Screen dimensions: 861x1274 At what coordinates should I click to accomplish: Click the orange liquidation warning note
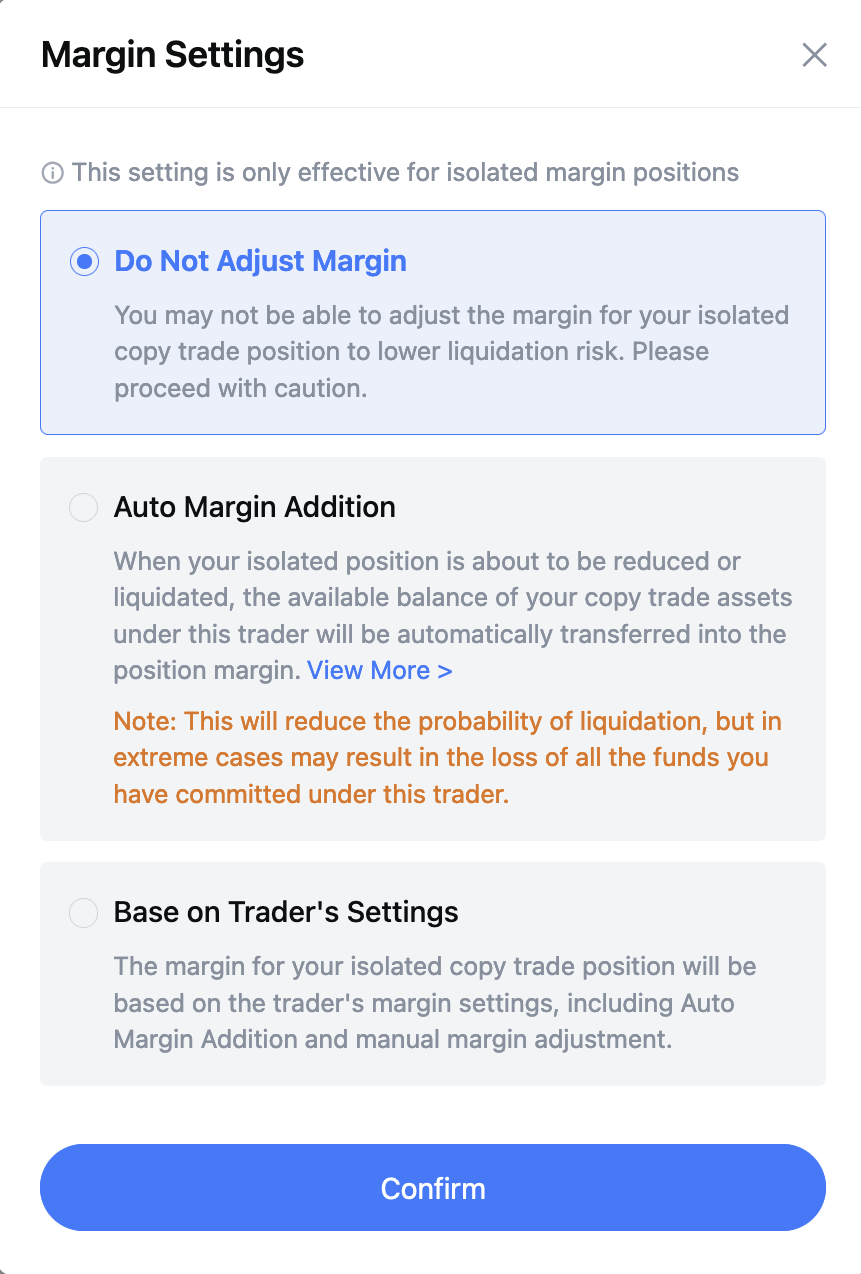tap(448, 758)
